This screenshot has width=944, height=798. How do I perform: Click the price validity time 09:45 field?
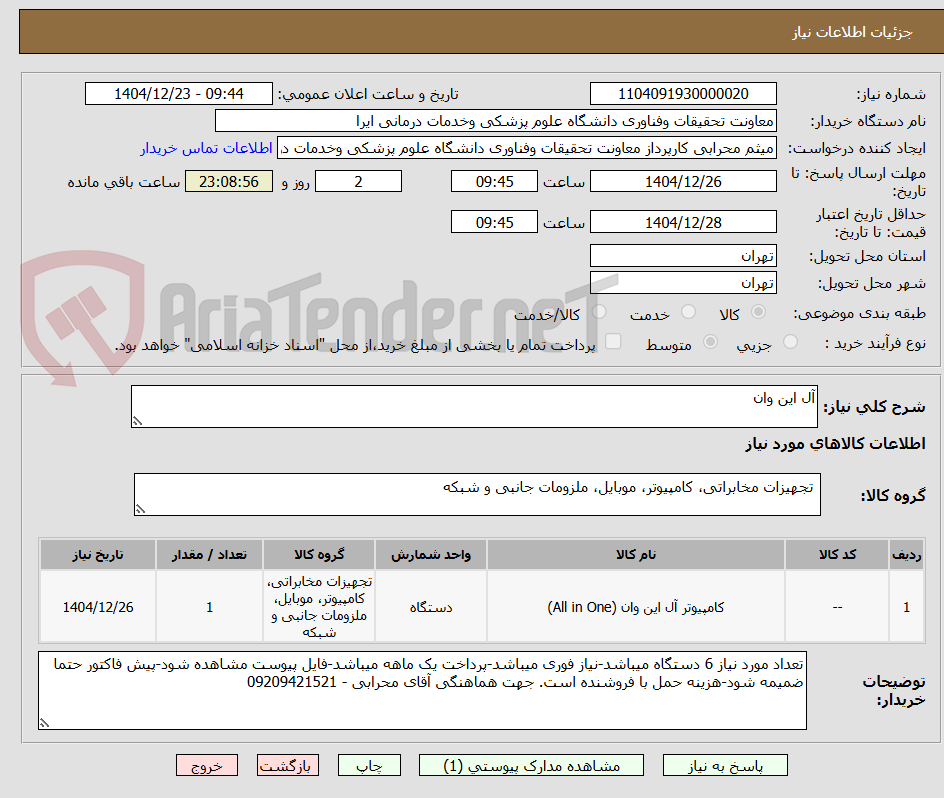(494, 222)
